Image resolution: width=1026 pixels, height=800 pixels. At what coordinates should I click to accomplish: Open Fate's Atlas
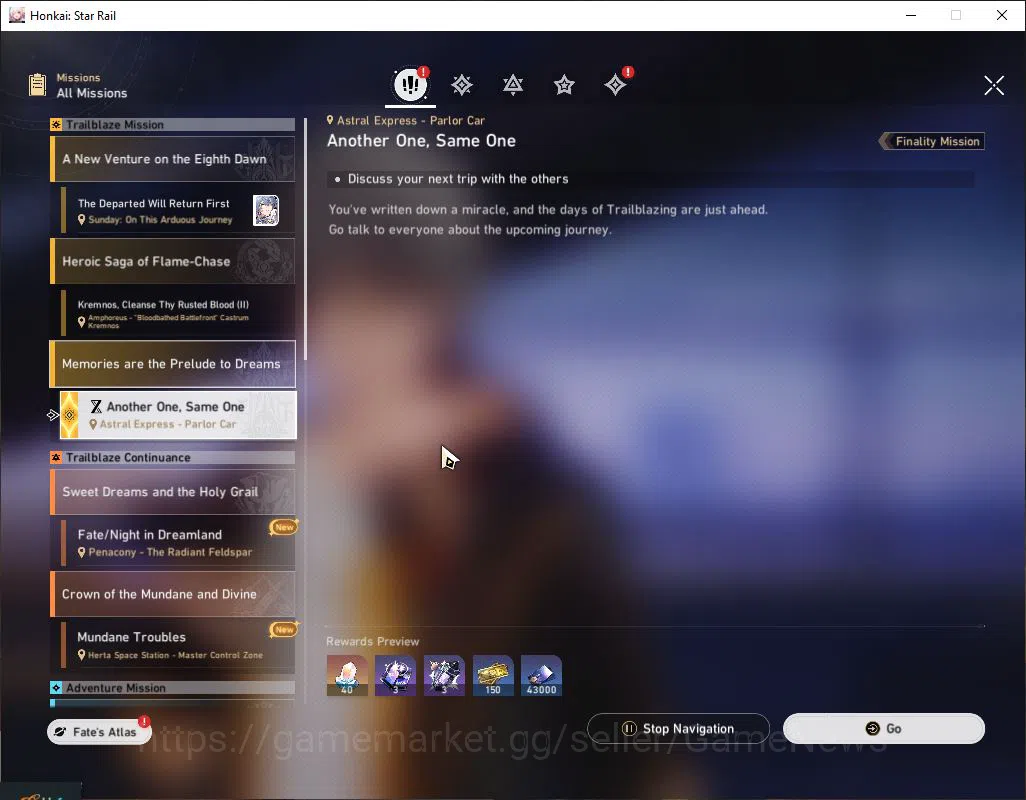(99, 731)
